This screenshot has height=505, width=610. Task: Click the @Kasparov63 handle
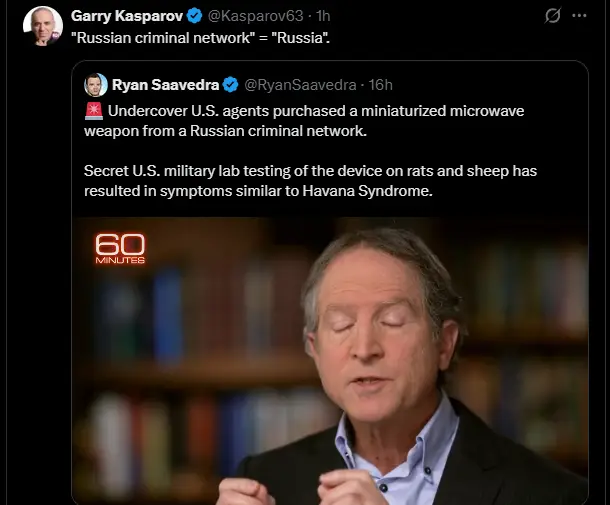pos(255,16)
